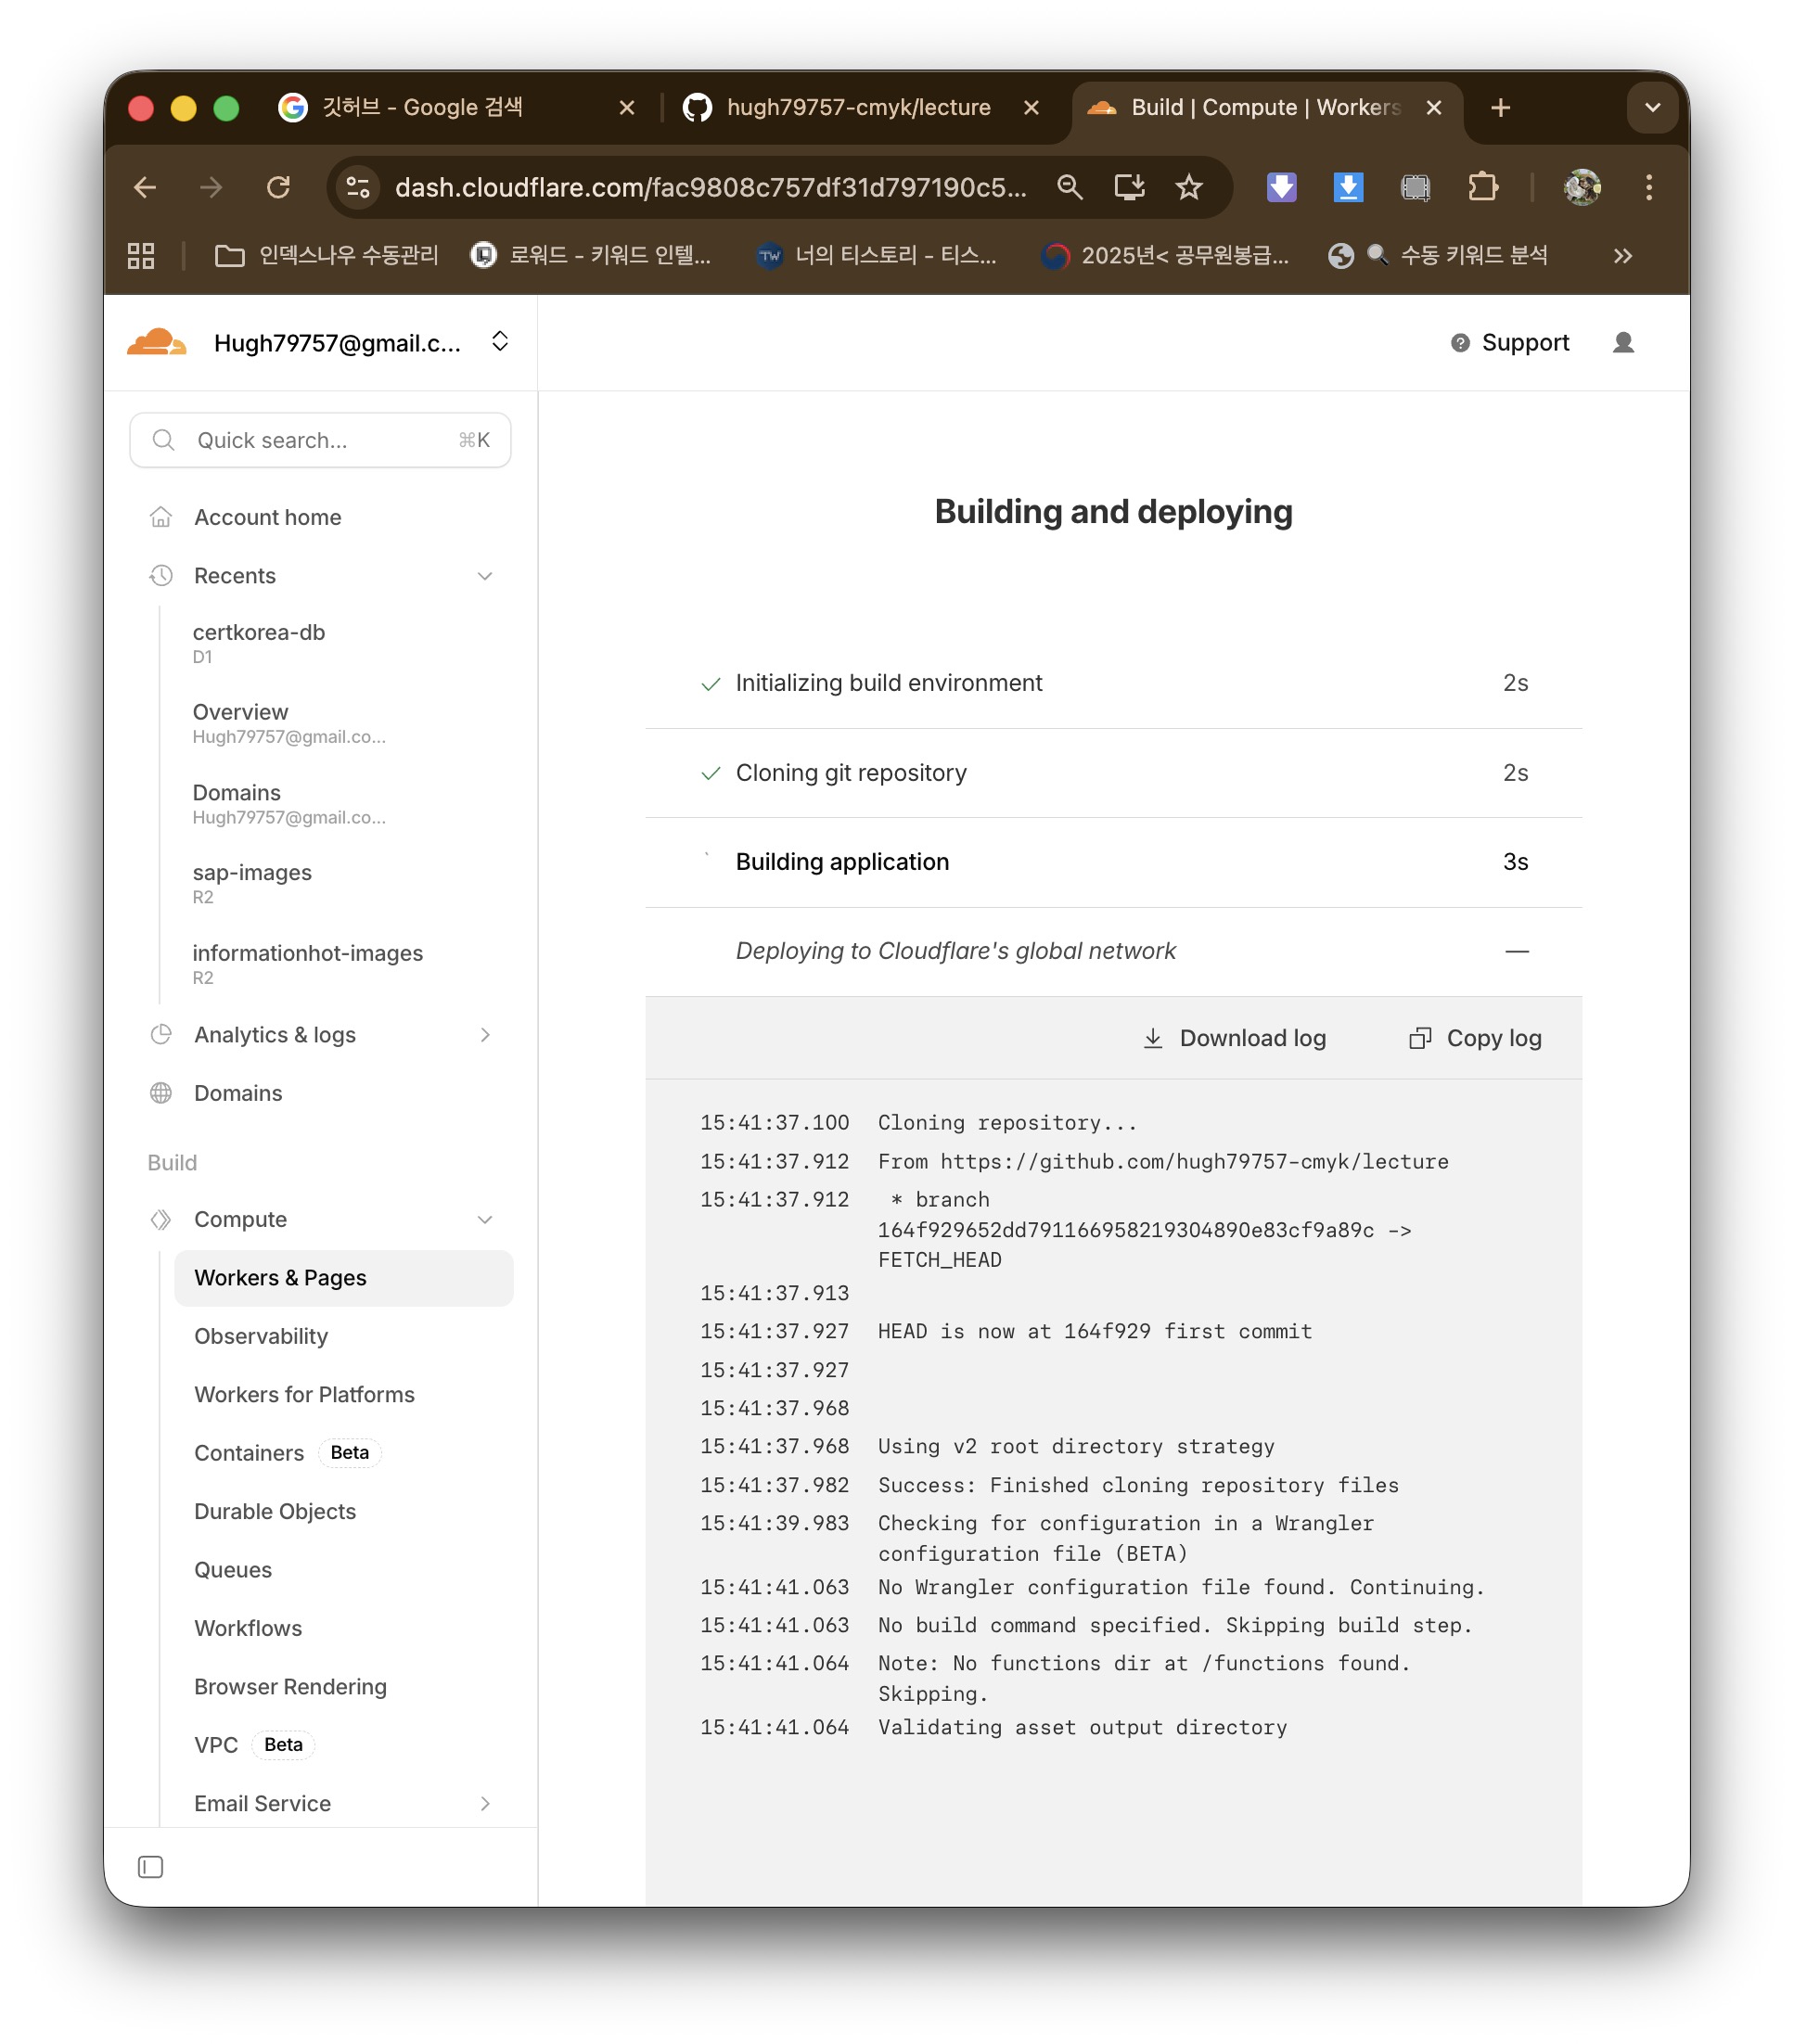Click the Cloudflare logo icon

click(x=156, y=342)
